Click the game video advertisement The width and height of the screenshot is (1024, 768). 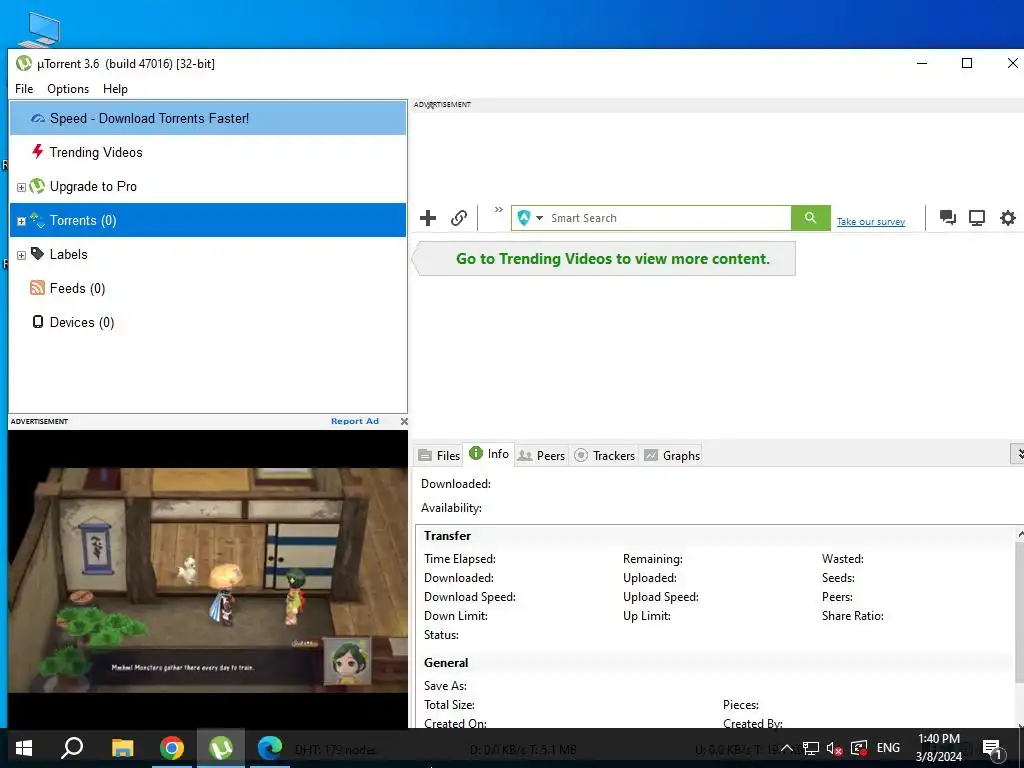[208, 579]
